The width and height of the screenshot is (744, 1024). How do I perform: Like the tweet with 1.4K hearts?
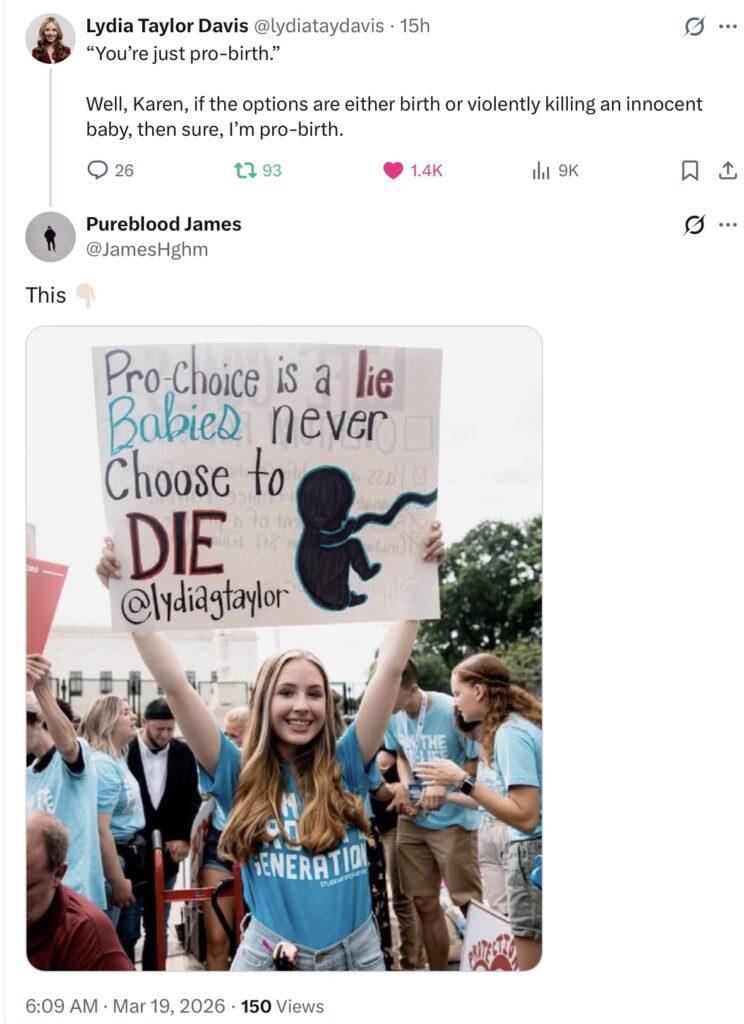pos(394,171)
